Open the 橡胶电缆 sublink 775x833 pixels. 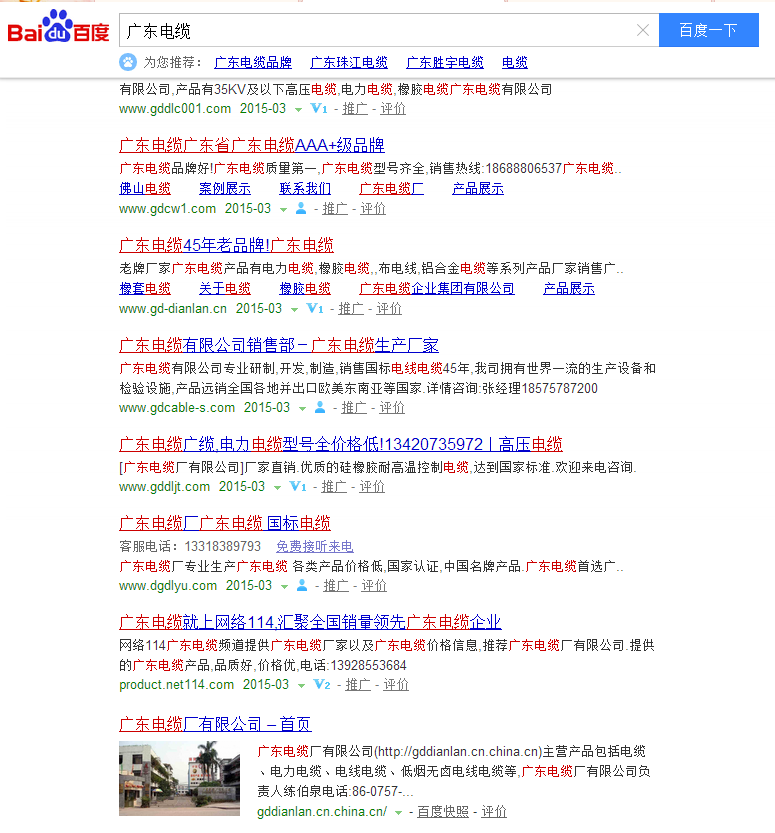pyautogui.click(x=305, y=288)
